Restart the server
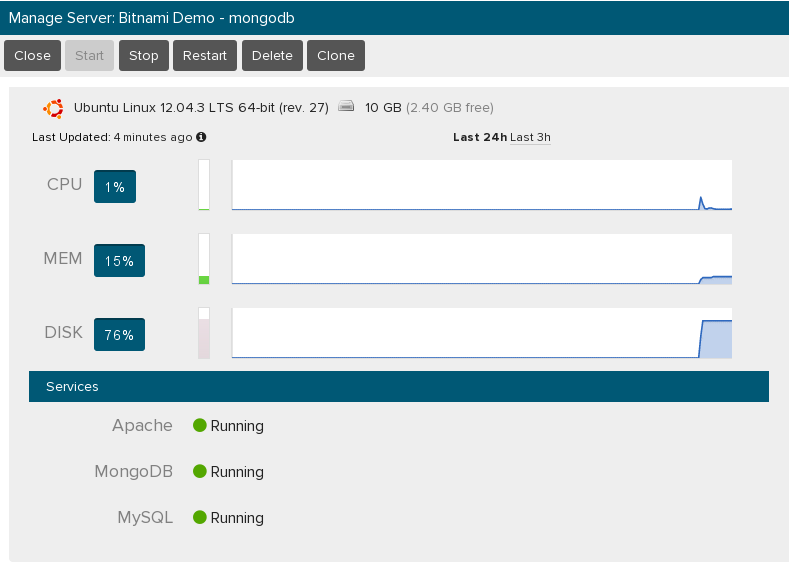 (205, 55)
